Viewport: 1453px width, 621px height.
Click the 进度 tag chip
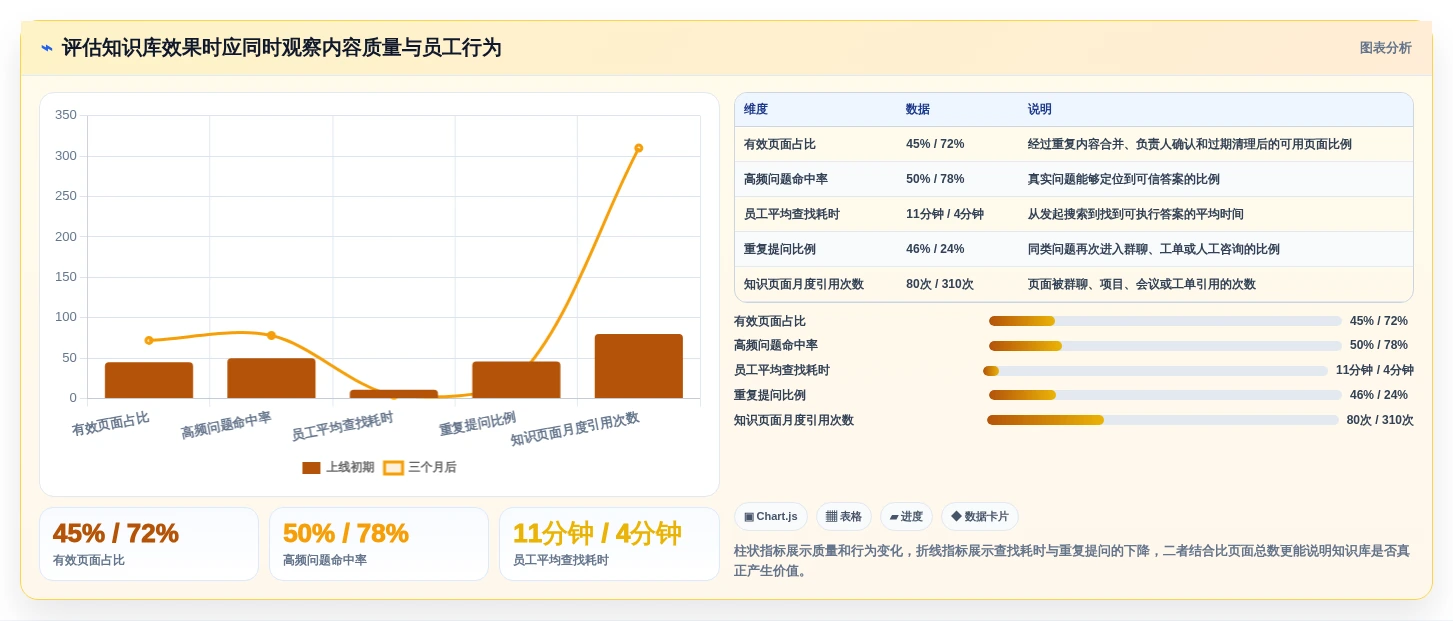906,517
